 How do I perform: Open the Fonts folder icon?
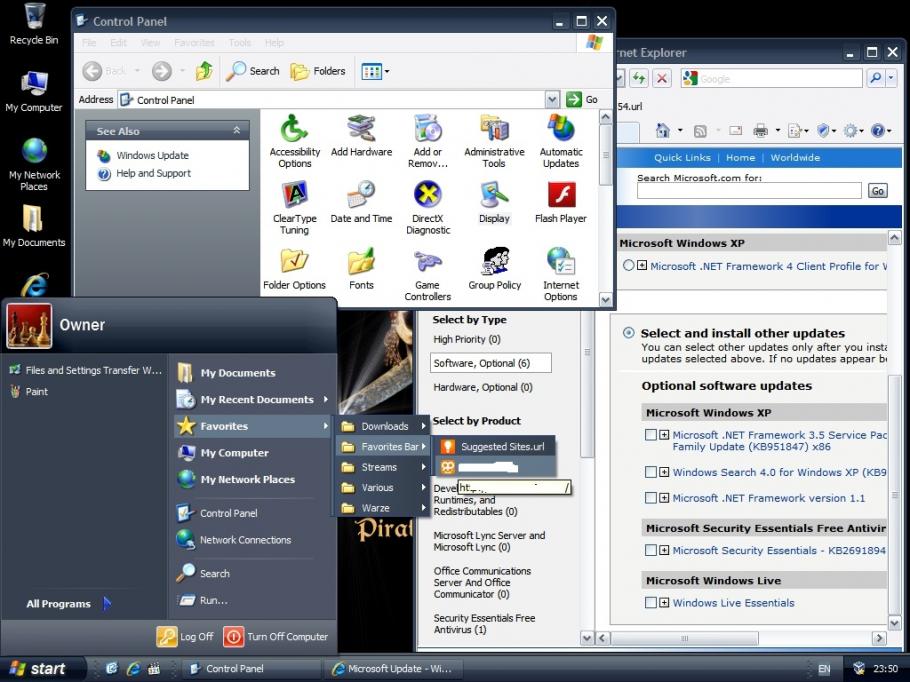tap(361, 265)
